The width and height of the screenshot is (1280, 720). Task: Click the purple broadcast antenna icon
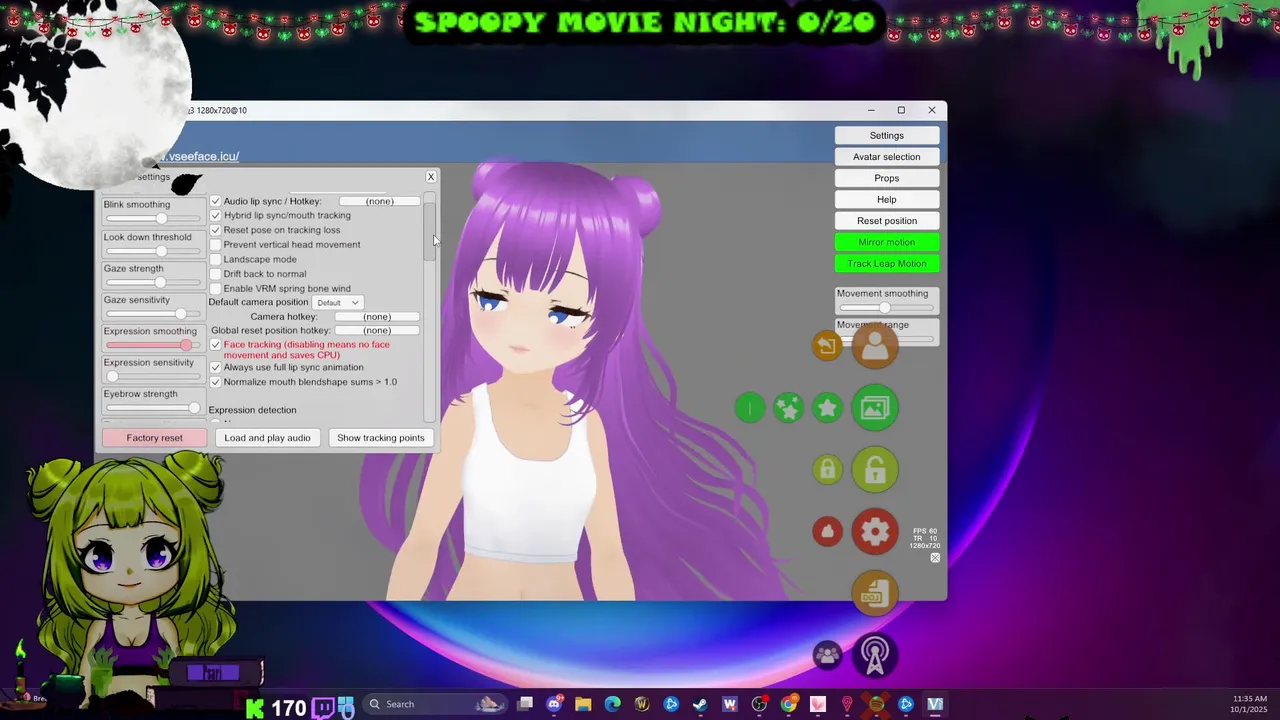point(875,656)
